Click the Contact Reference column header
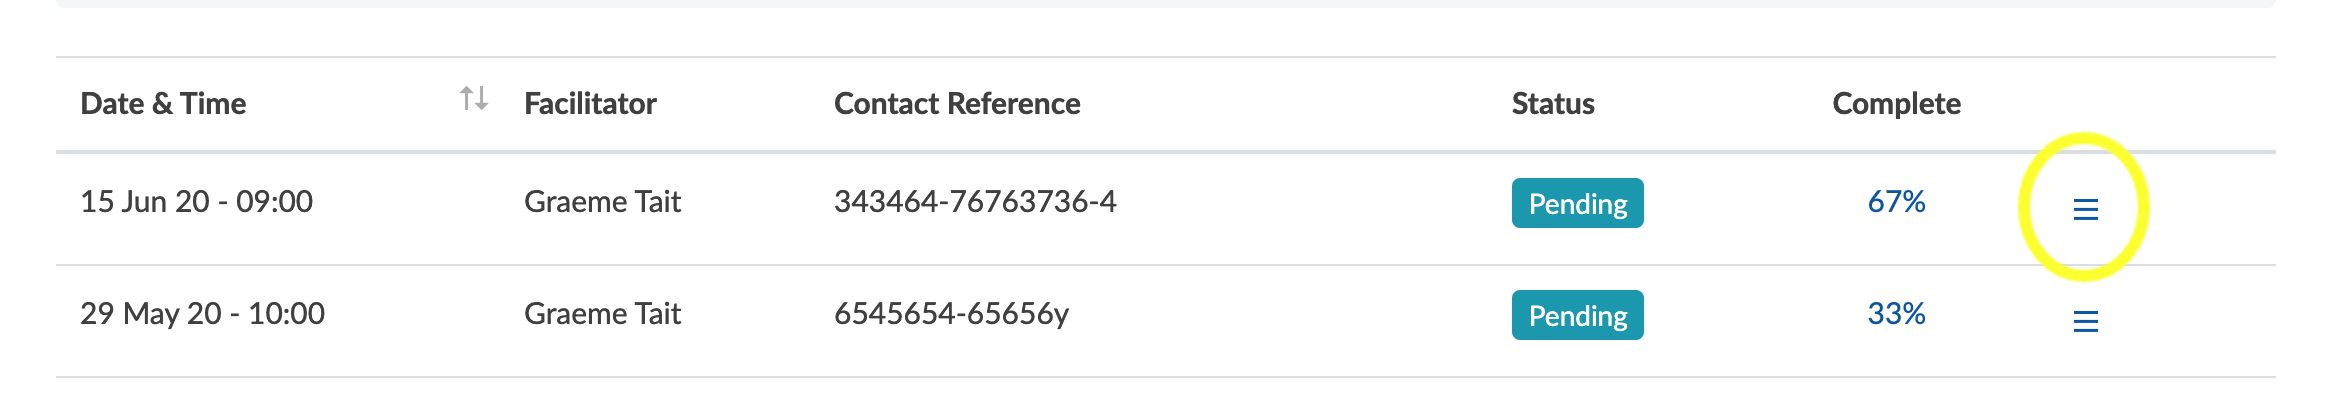 [957, 103]
